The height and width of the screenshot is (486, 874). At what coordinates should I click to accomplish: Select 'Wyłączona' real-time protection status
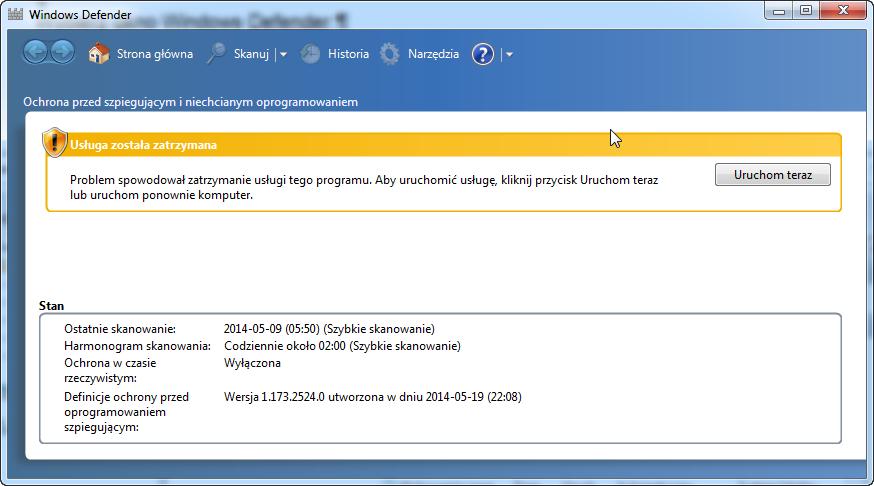pos(252,363)
